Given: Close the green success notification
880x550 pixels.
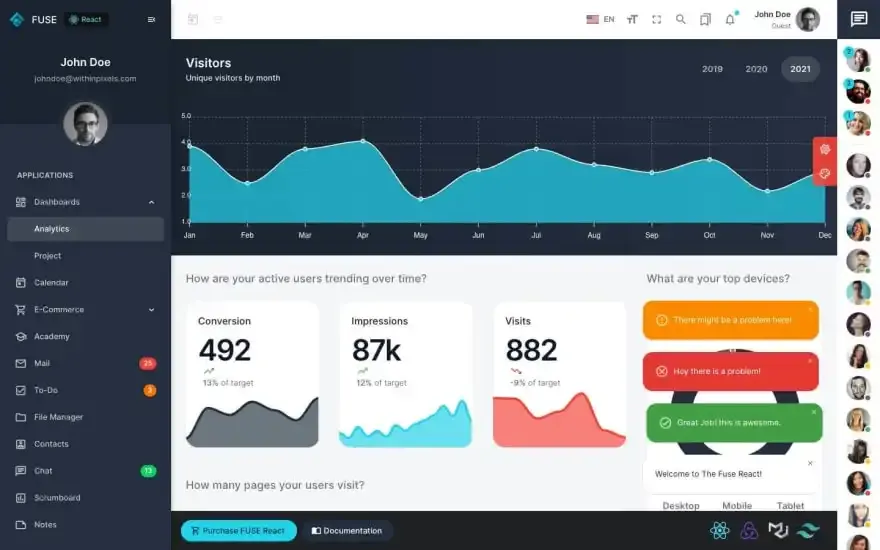Looking at the screenshot, I should point(814,412).
